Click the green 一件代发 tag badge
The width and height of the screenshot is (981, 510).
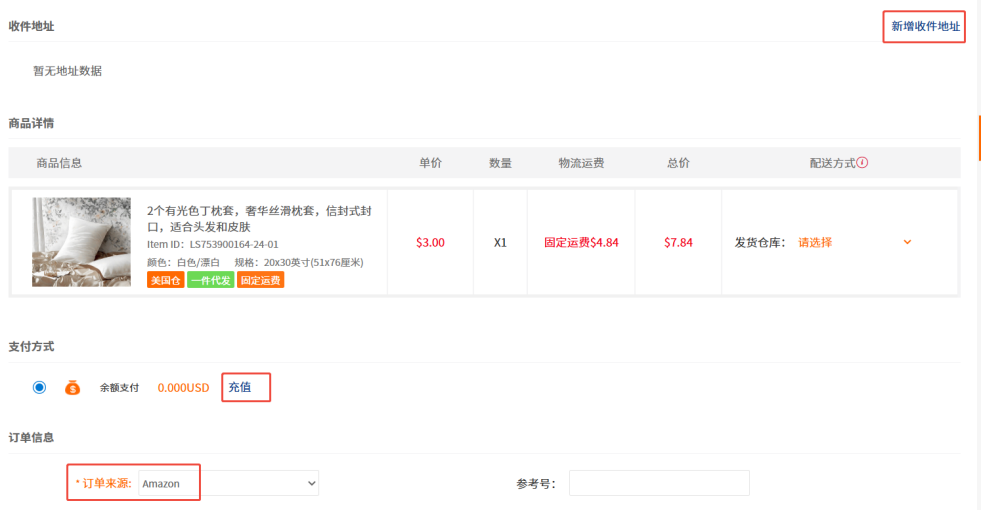pos(211,280)
